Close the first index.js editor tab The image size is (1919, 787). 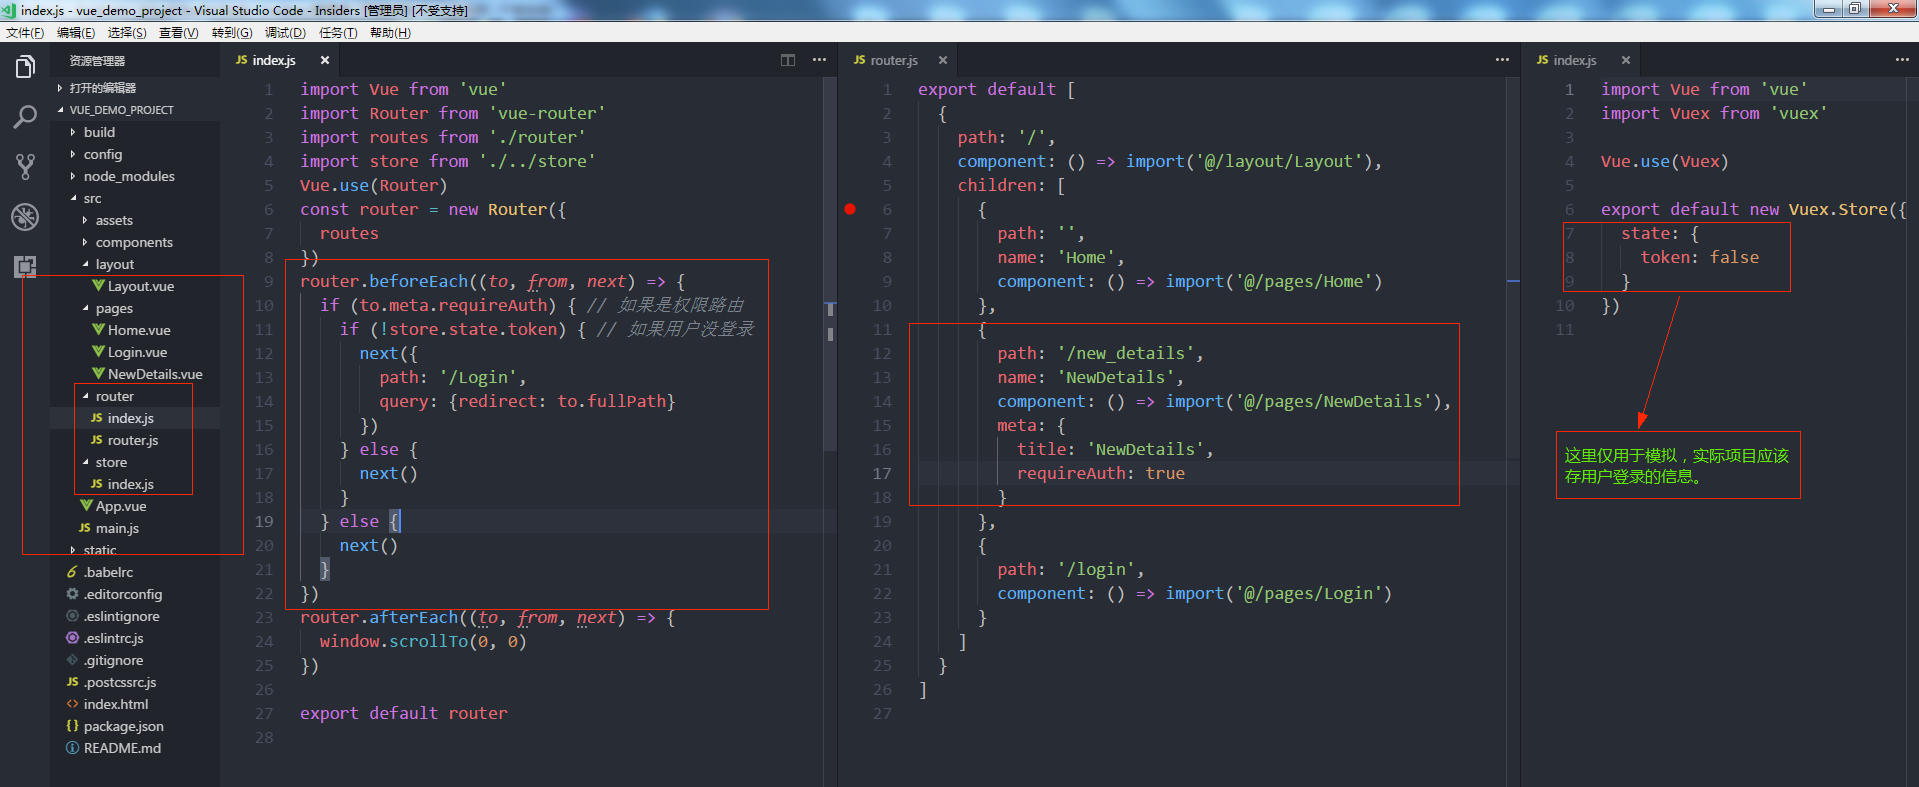[x=325, y=60]
